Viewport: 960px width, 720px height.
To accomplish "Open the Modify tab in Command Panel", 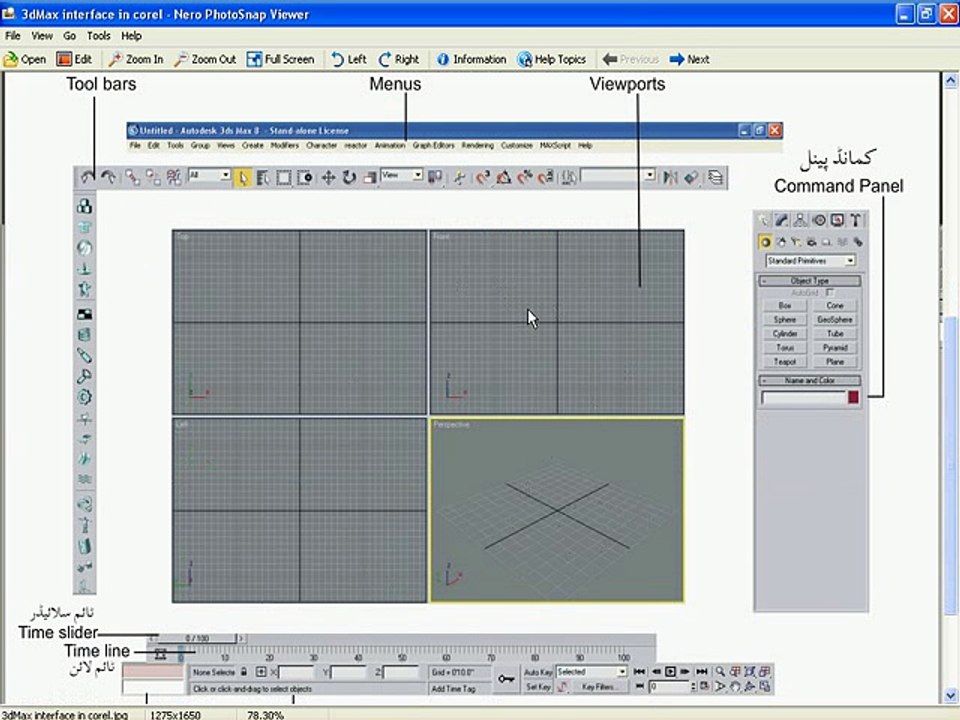I will [781, 220].
